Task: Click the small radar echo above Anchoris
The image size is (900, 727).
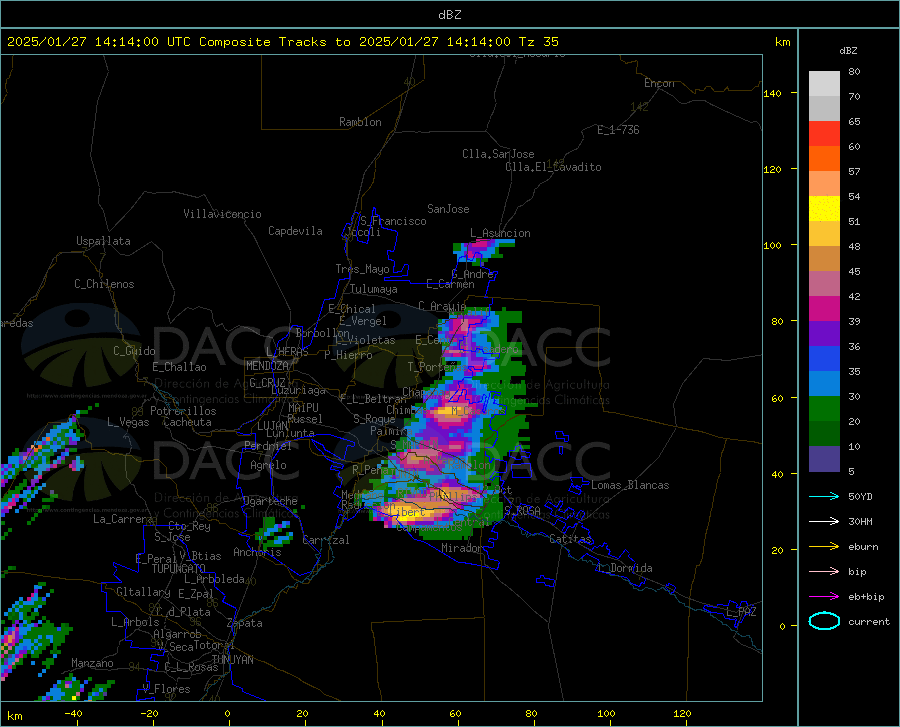Action: pos(274,532)
